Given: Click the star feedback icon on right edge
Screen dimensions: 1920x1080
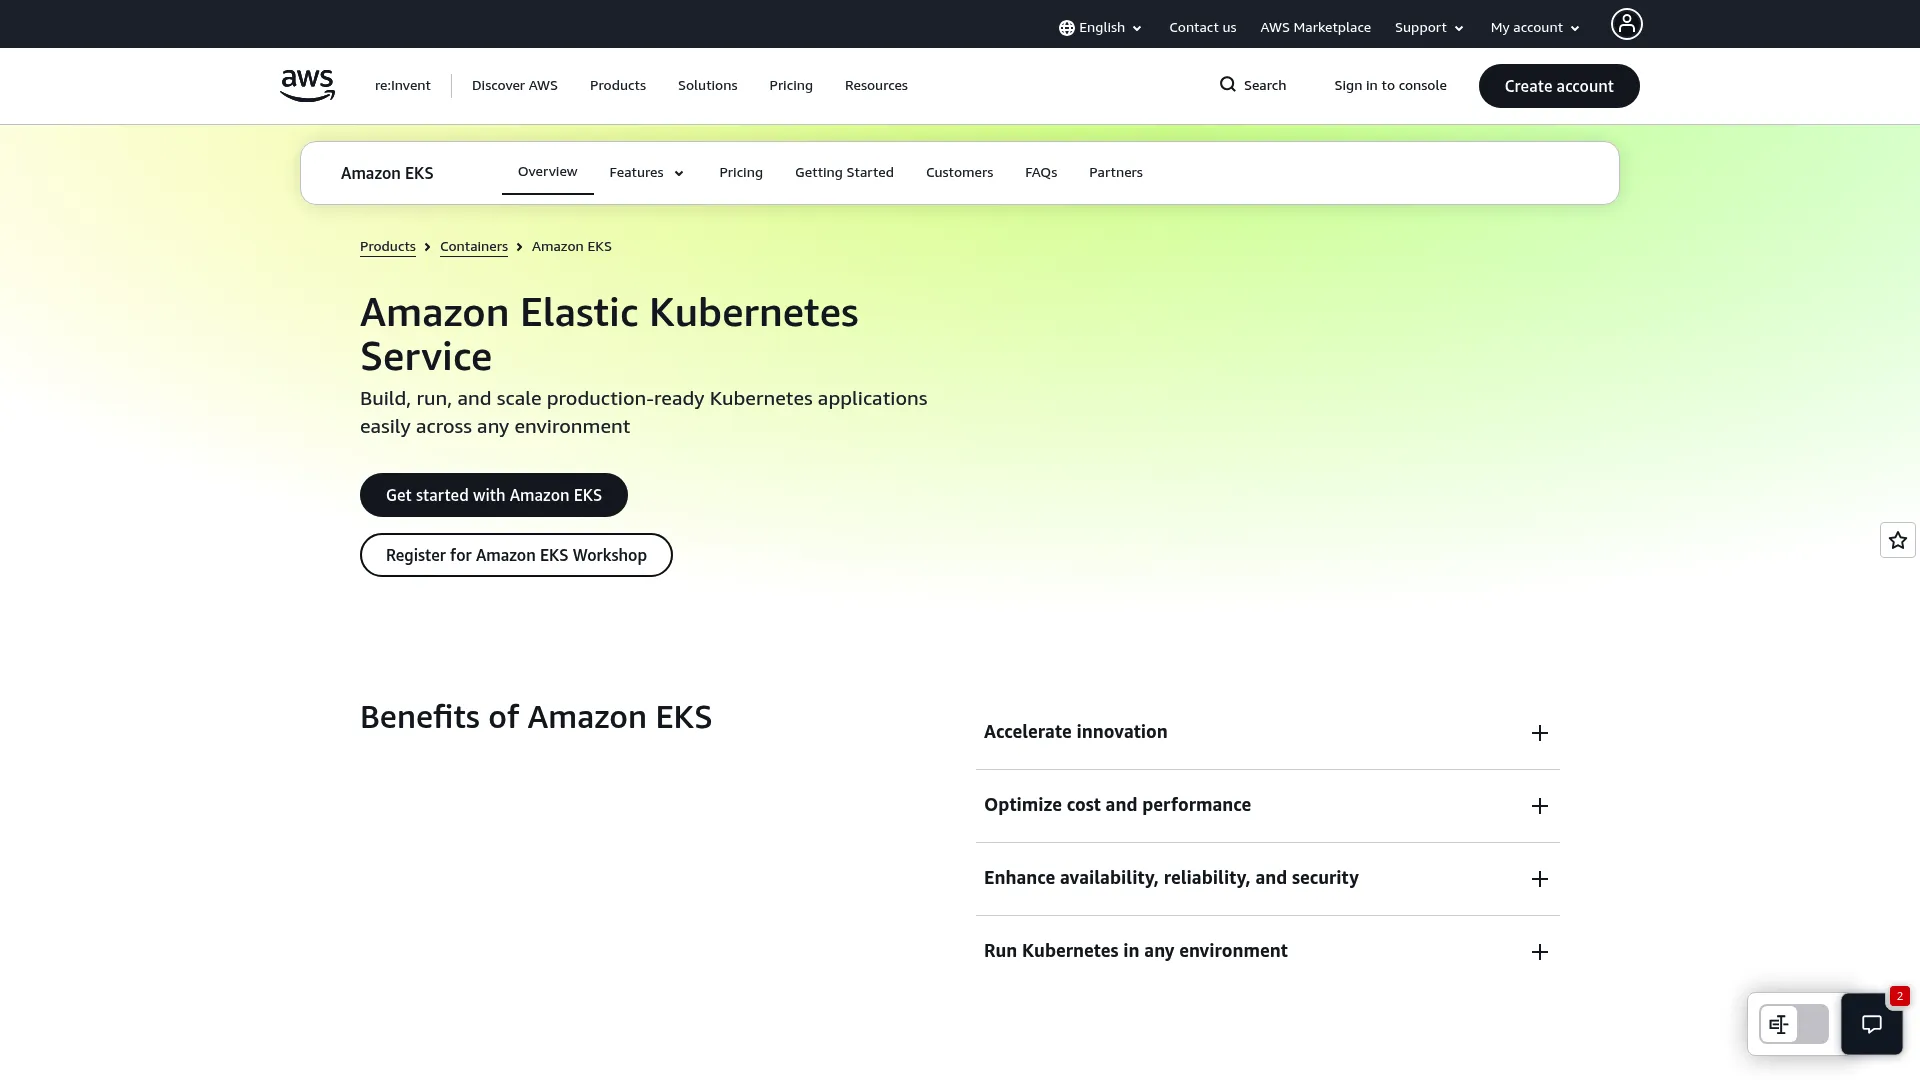Looking at the screenshot, I should point(1897,540).
